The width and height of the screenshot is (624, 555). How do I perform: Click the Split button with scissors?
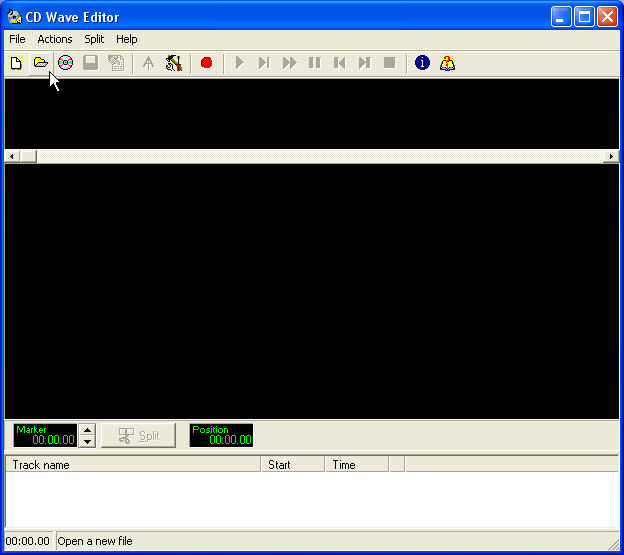[x=138, y=436]
